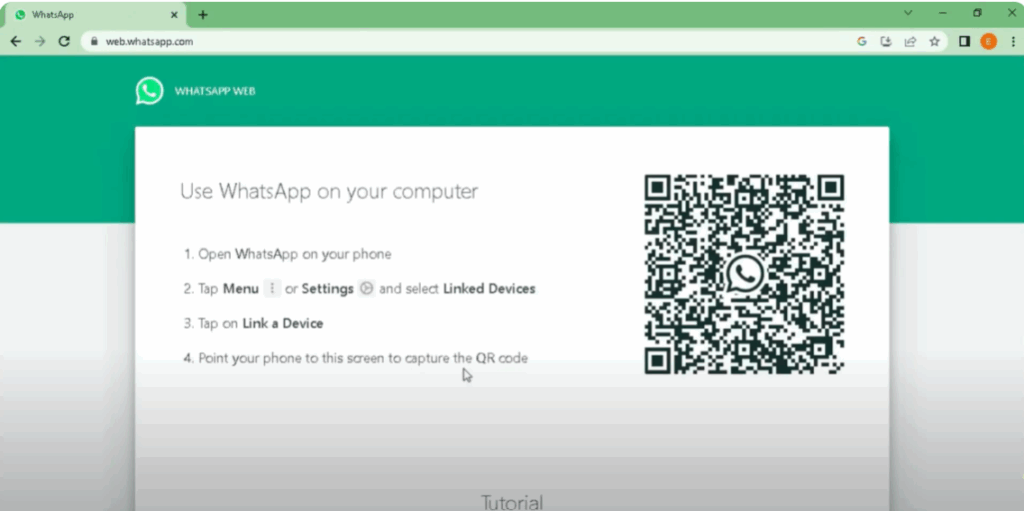This screenshot has height=511, width=1024.
Task: Click the Tutorial heading
Action: [x=512, y=502]
